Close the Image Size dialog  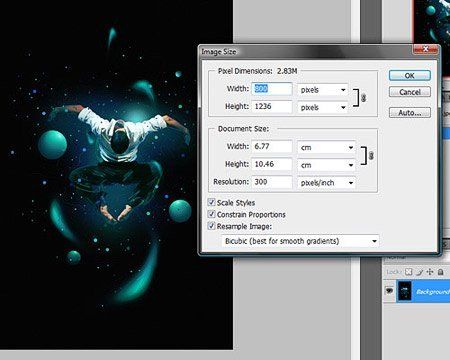pyautogui.click(x=425, y=49)
